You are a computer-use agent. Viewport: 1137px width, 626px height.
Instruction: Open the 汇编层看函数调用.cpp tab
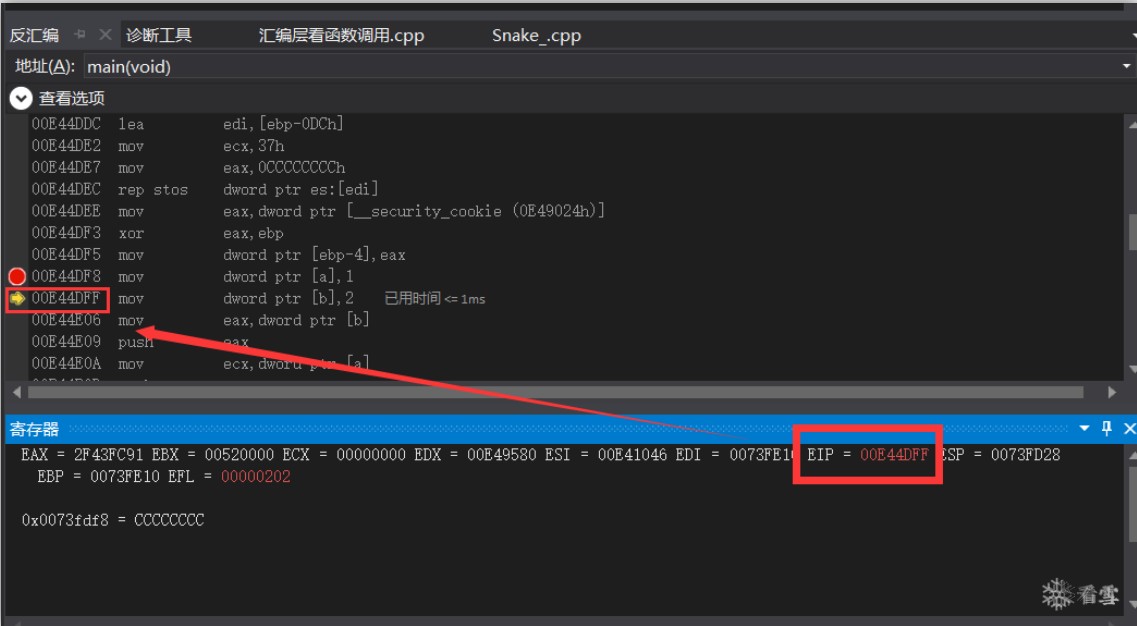click(342, 36)
